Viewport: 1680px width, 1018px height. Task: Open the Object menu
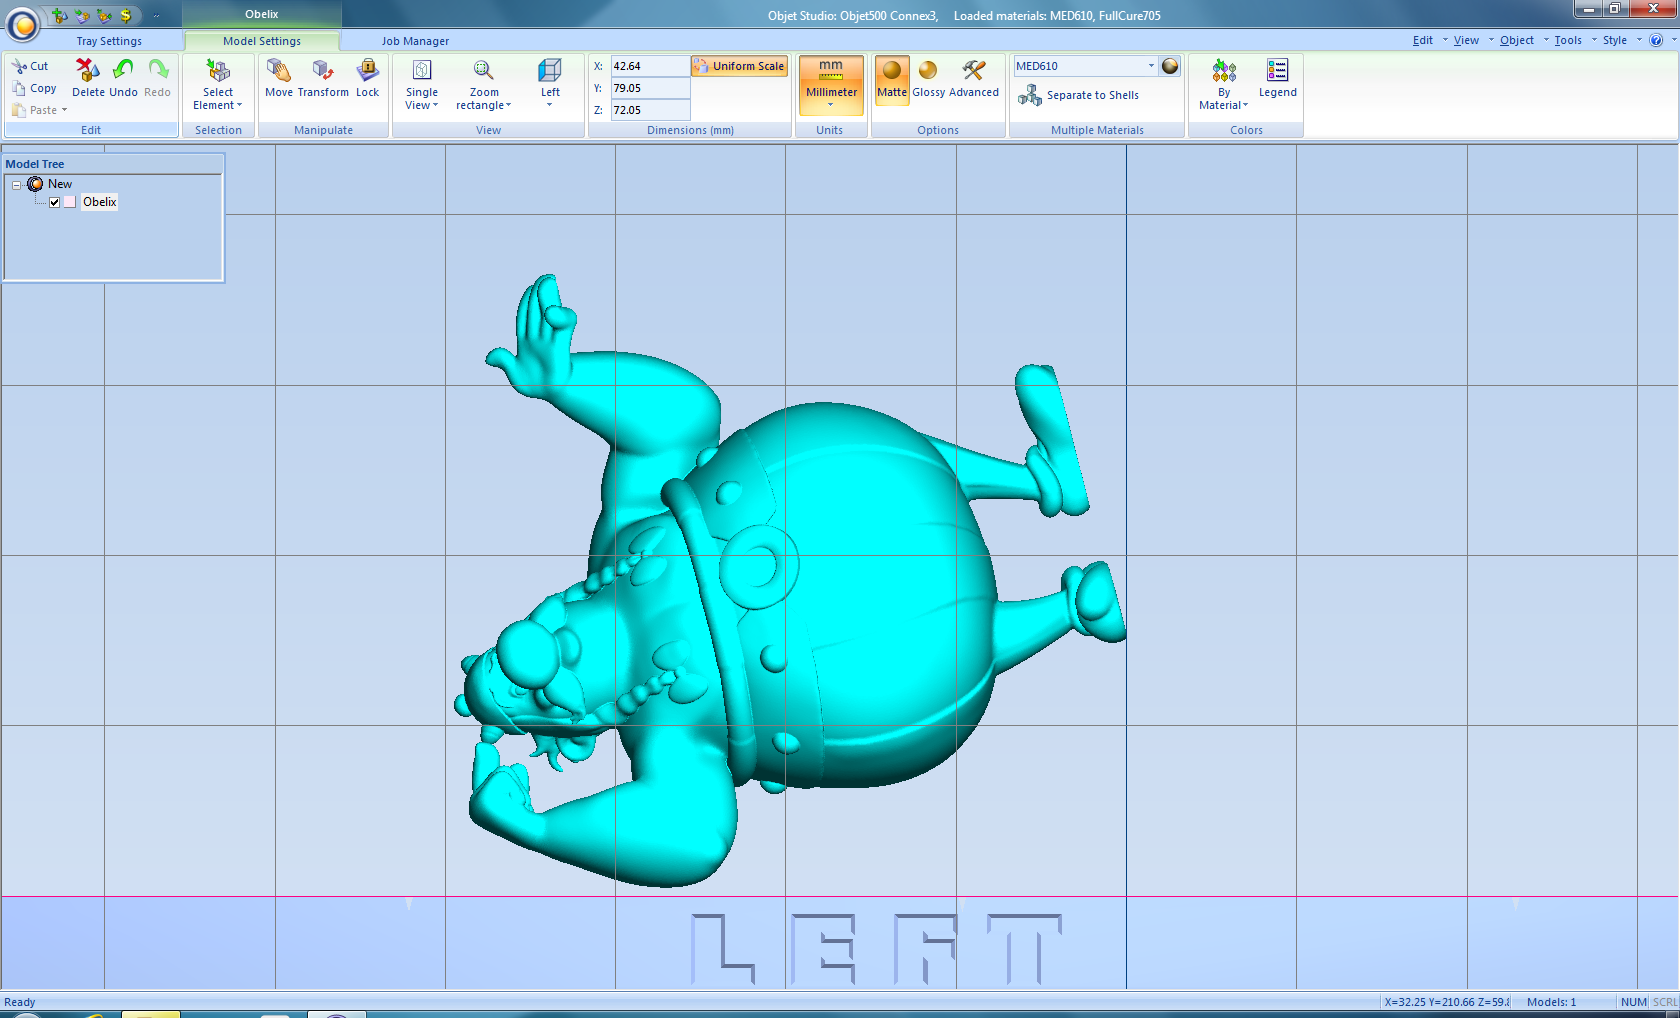point(1516,40)
